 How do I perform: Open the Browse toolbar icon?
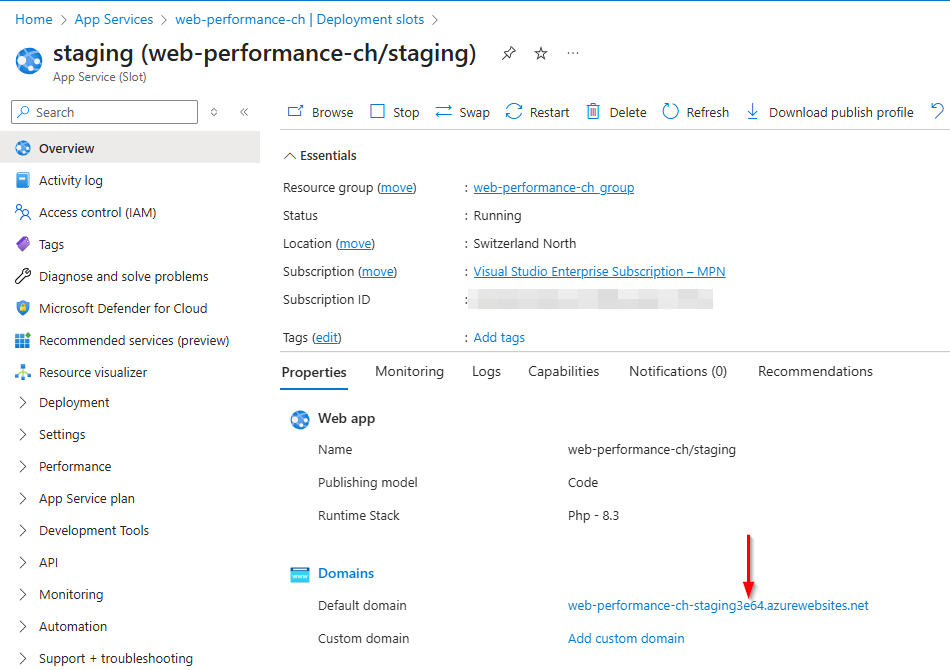(295, 111)
